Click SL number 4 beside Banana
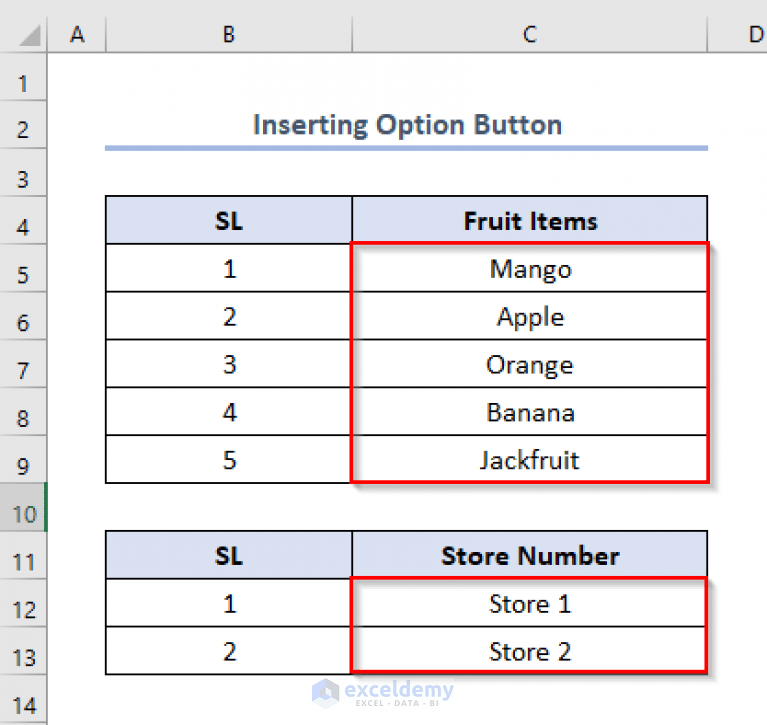The height and width of the screenshot is (725, 767). [x=229, y=412]
